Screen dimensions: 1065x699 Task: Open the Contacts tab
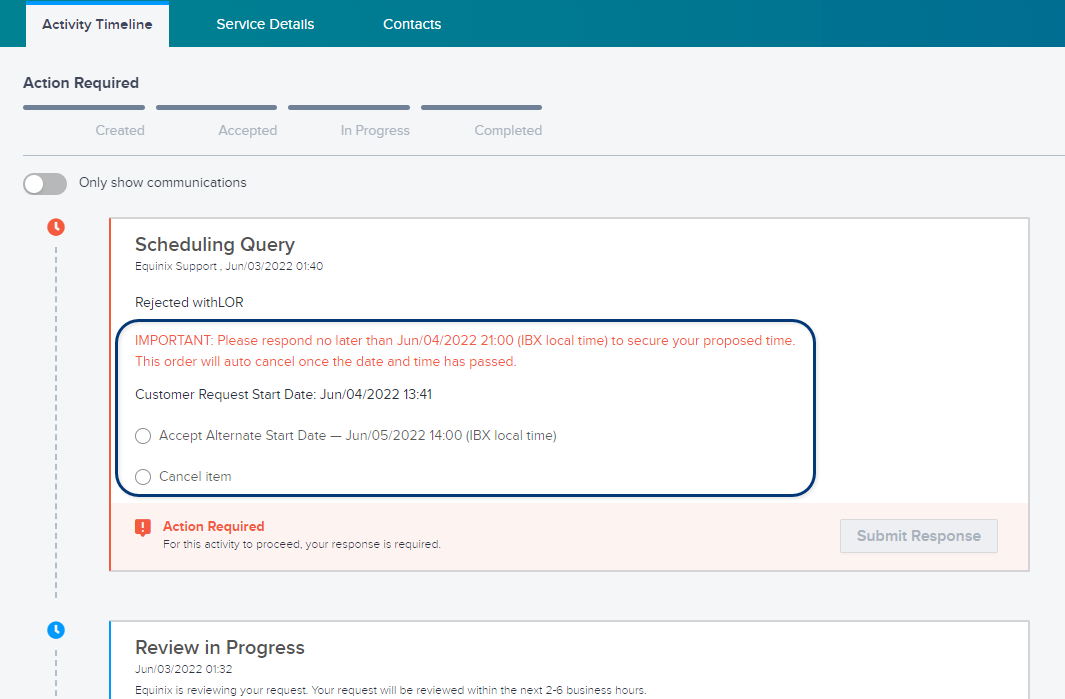pyautogui.click(x=412, y=24)
